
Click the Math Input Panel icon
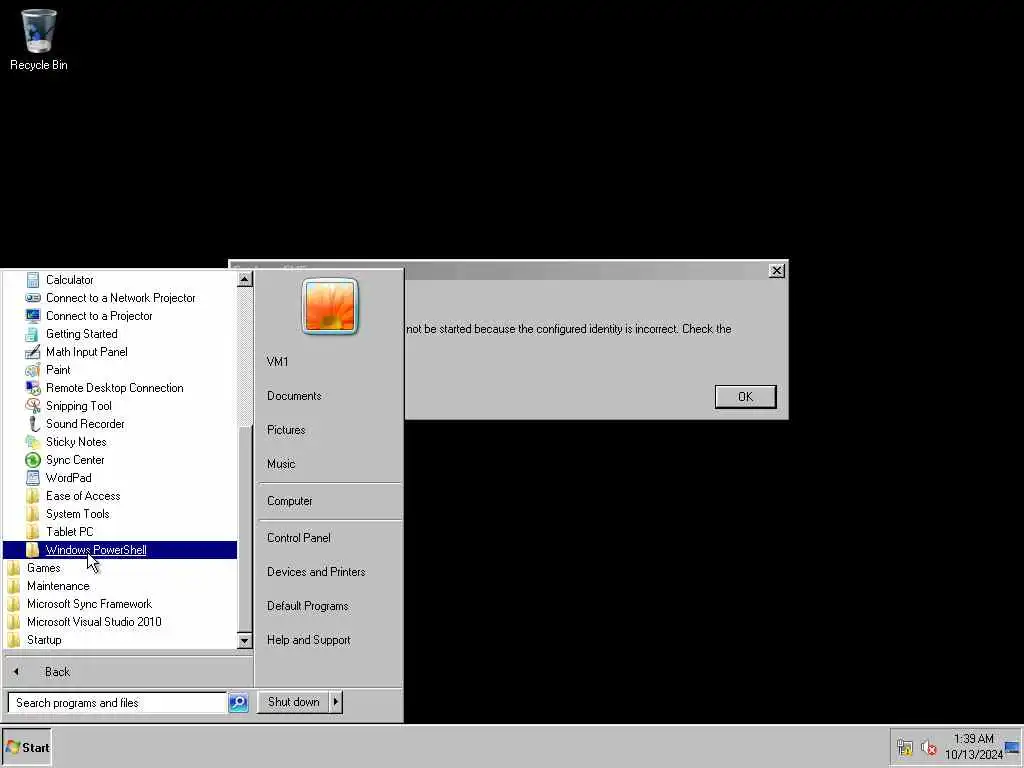click(x=33, y=352)
